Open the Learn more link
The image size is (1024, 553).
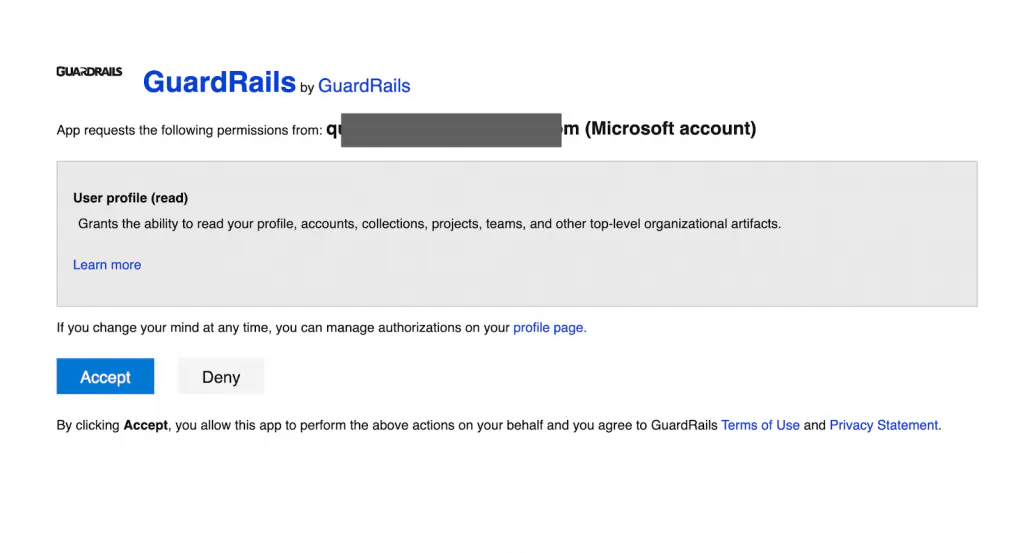(107, 264)
